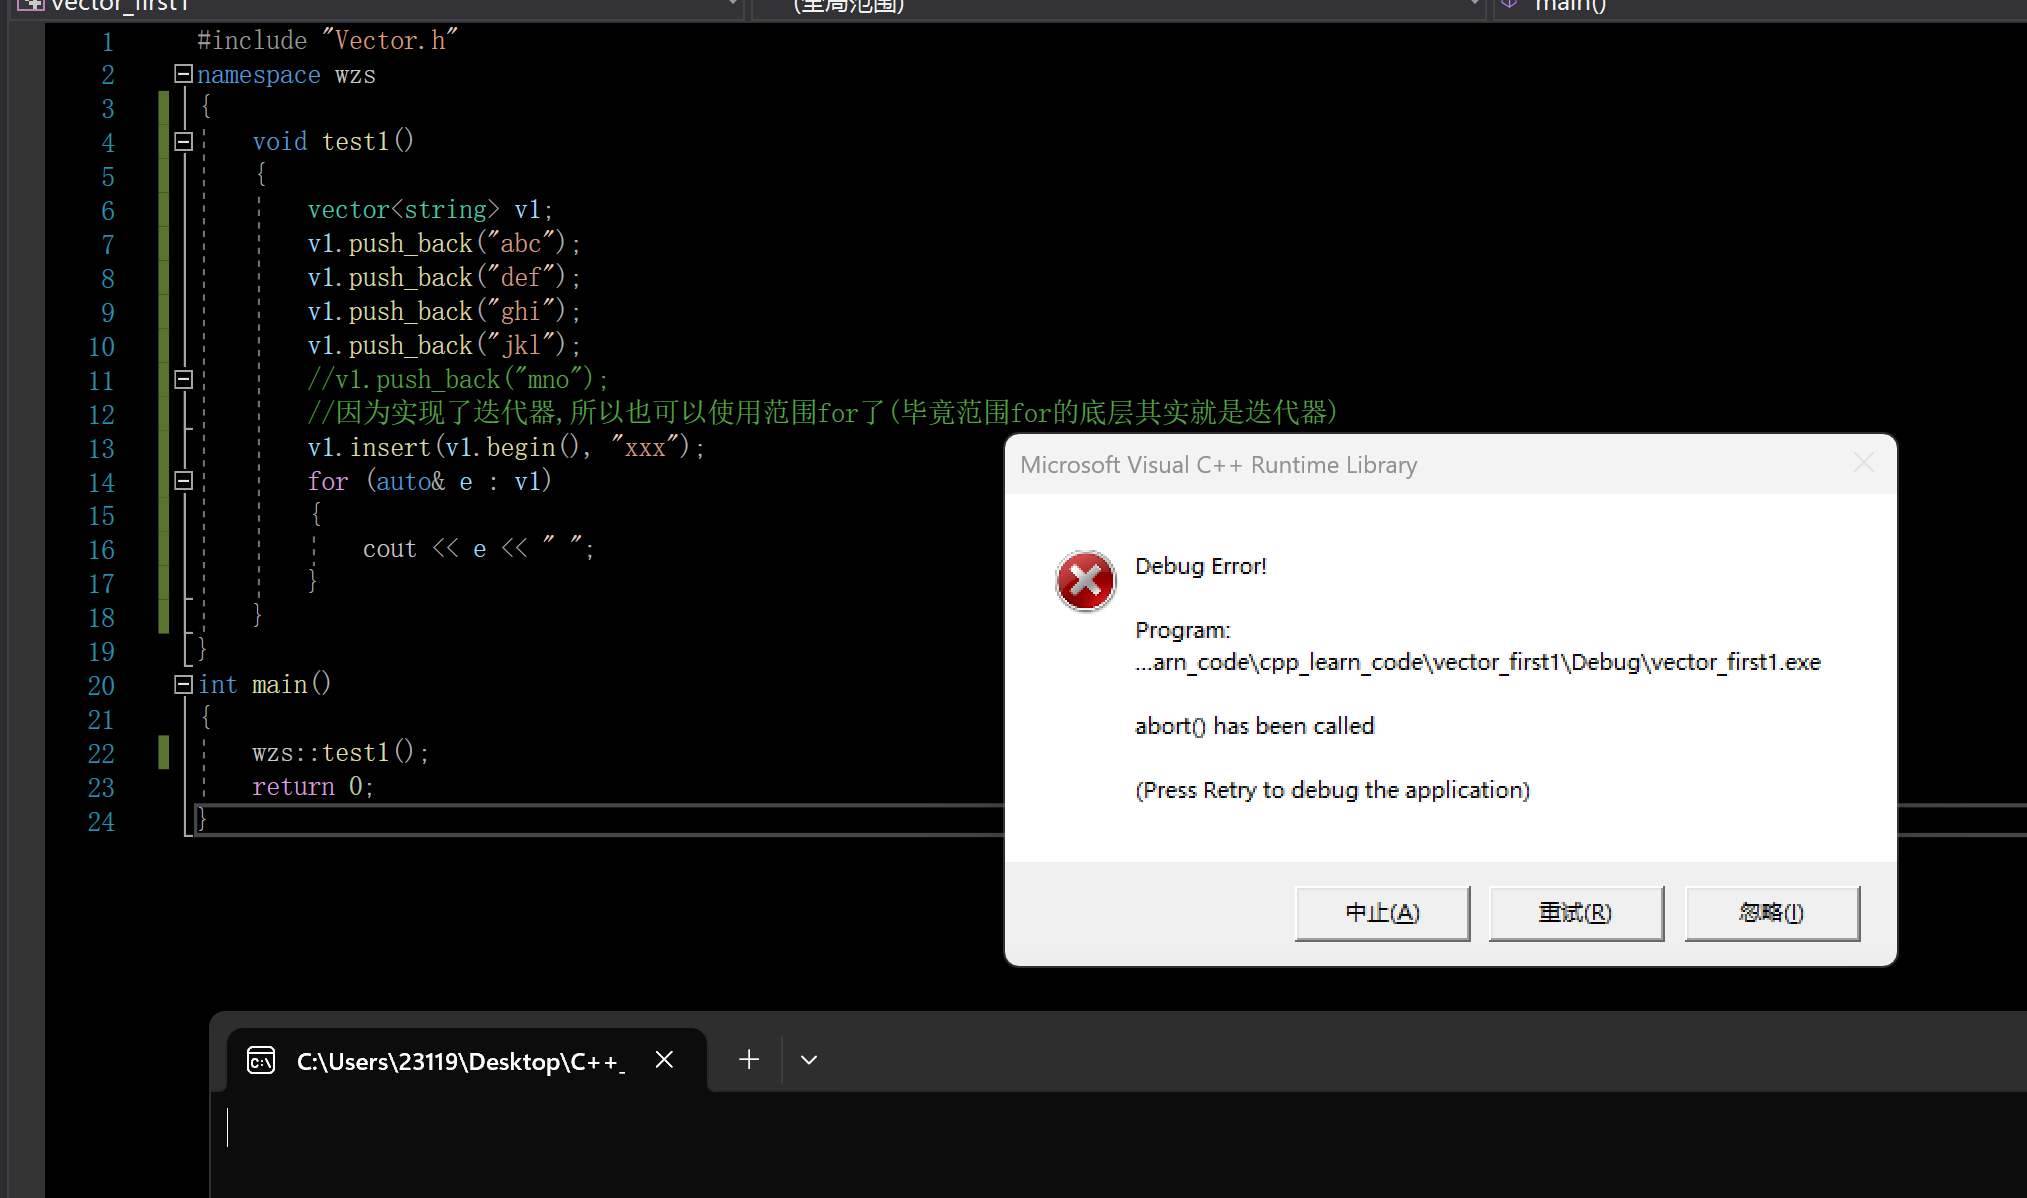Viewport: 2027px width, 1198px height.
Task: Click the program path text in dialog
Action: coord(1478,662)
